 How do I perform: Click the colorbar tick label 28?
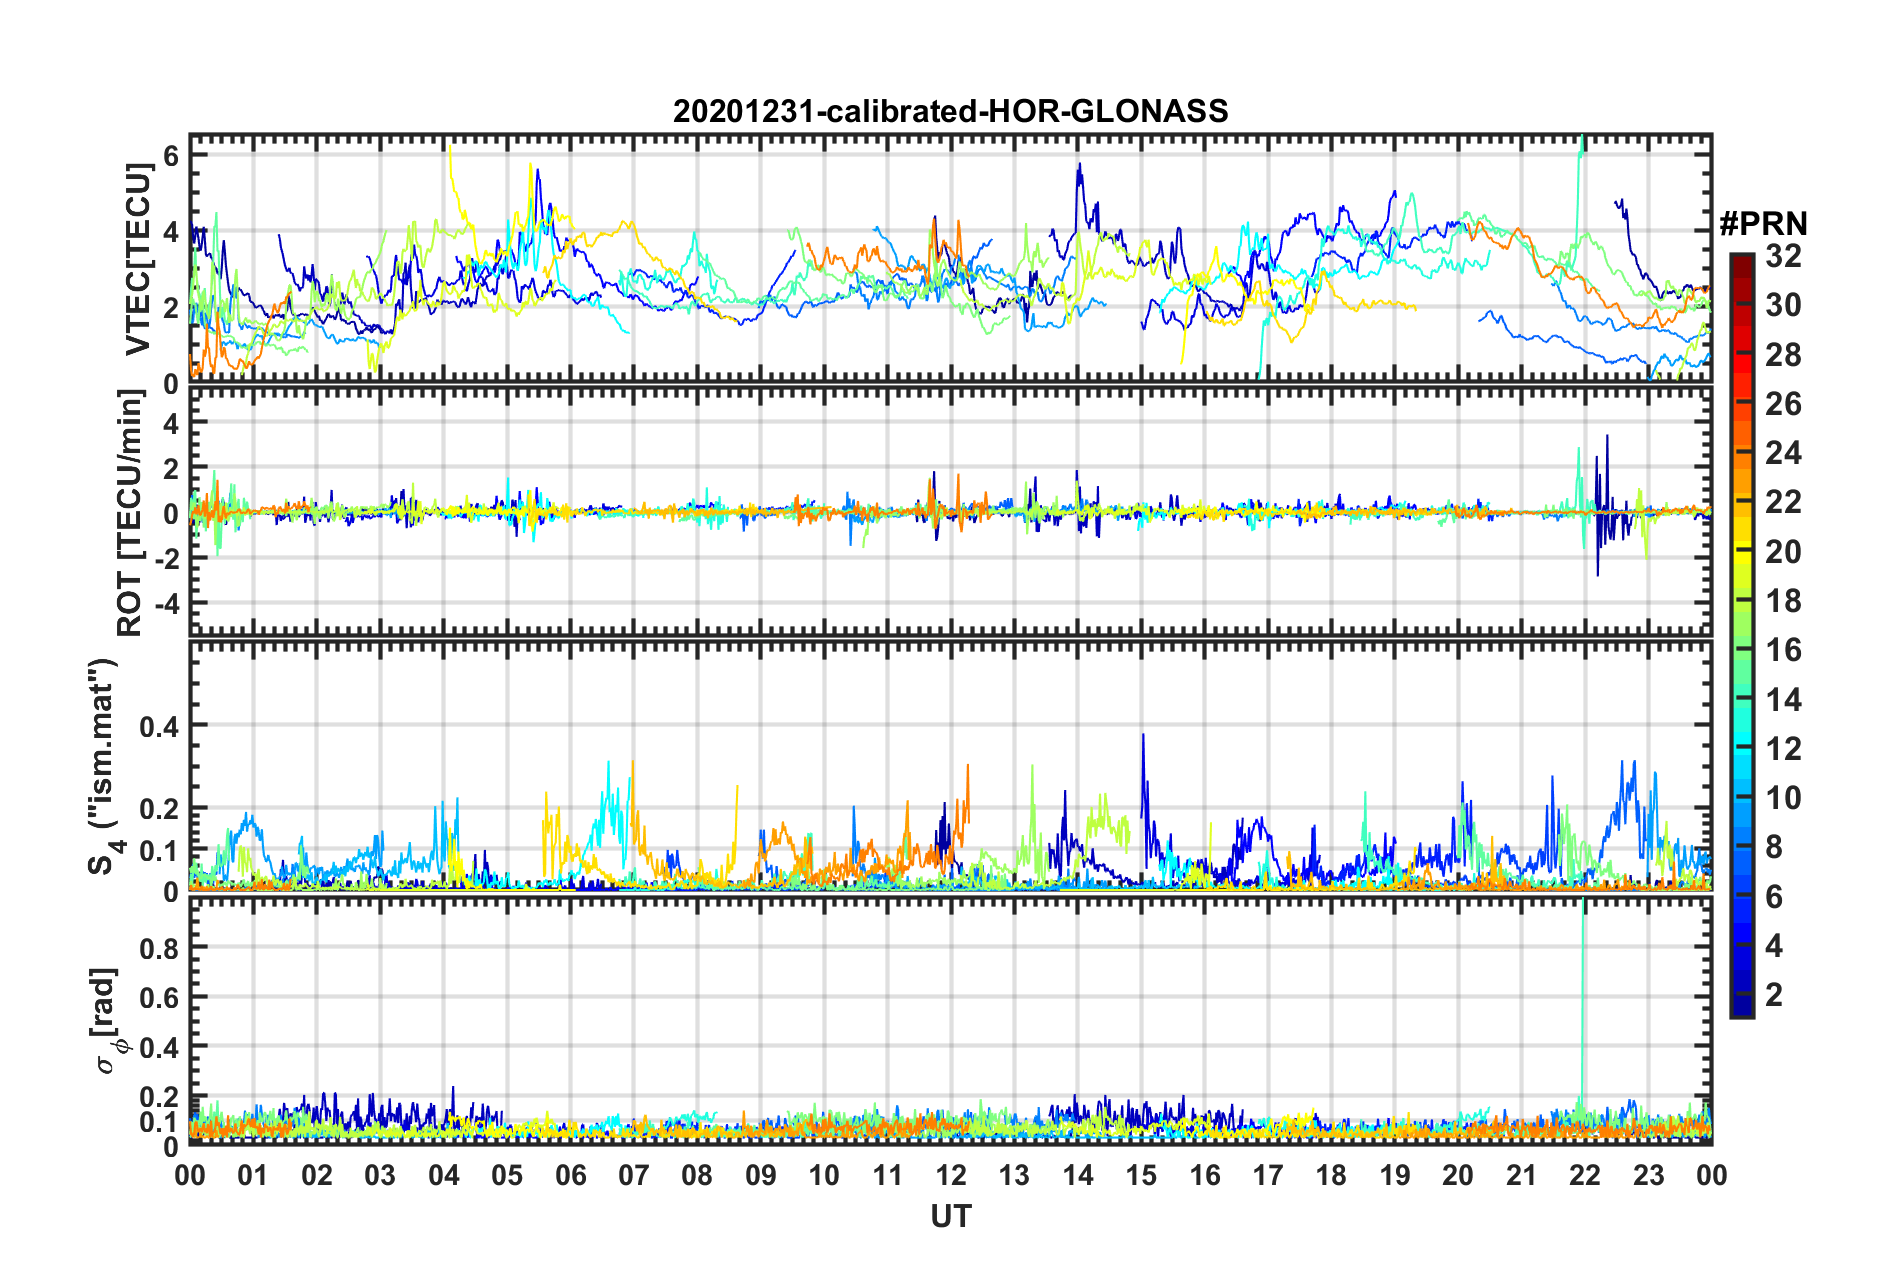[1783, 355]
